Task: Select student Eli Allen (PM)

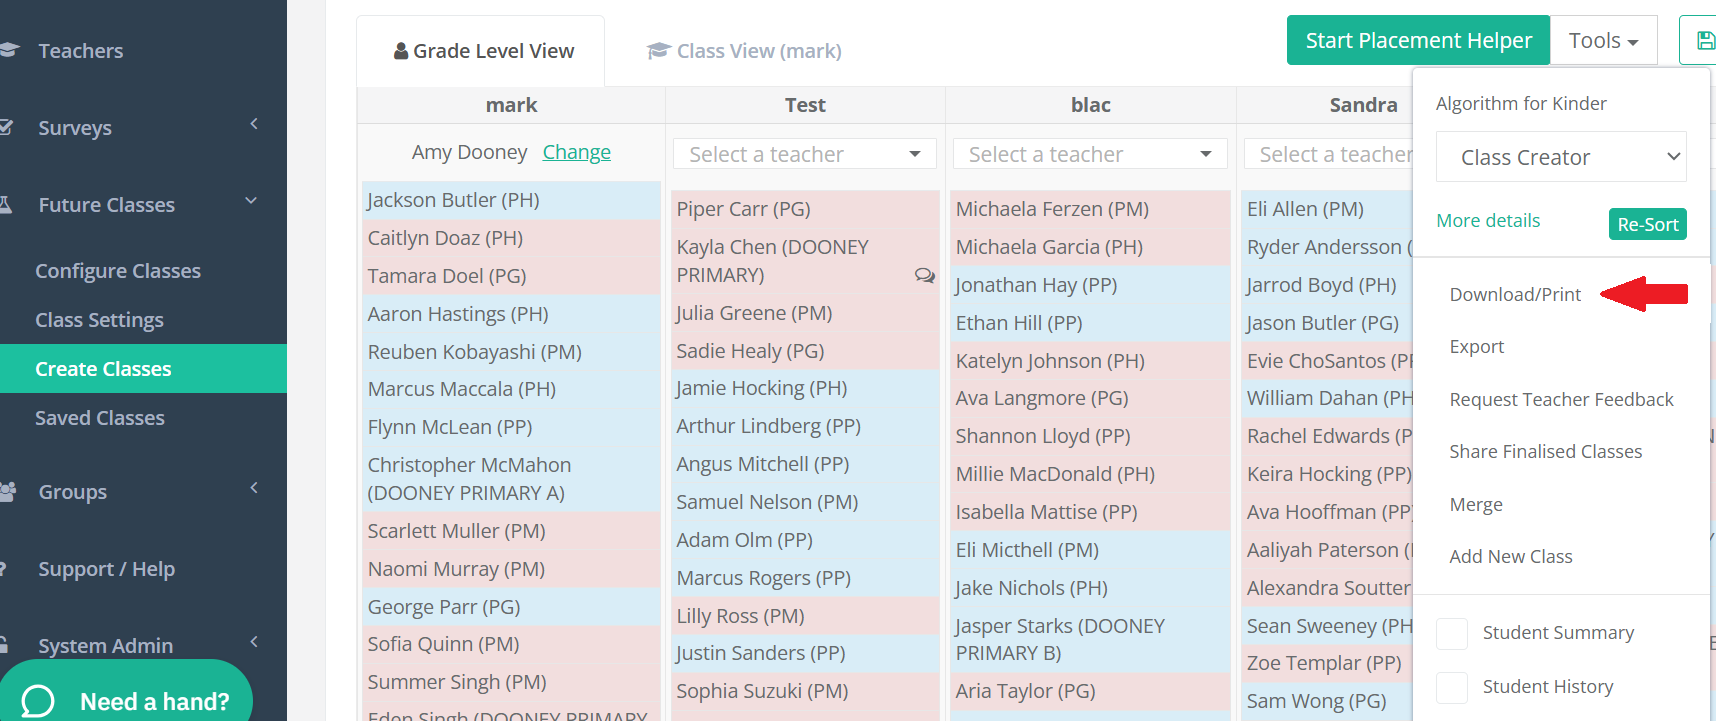Action: click(1327, 209)
